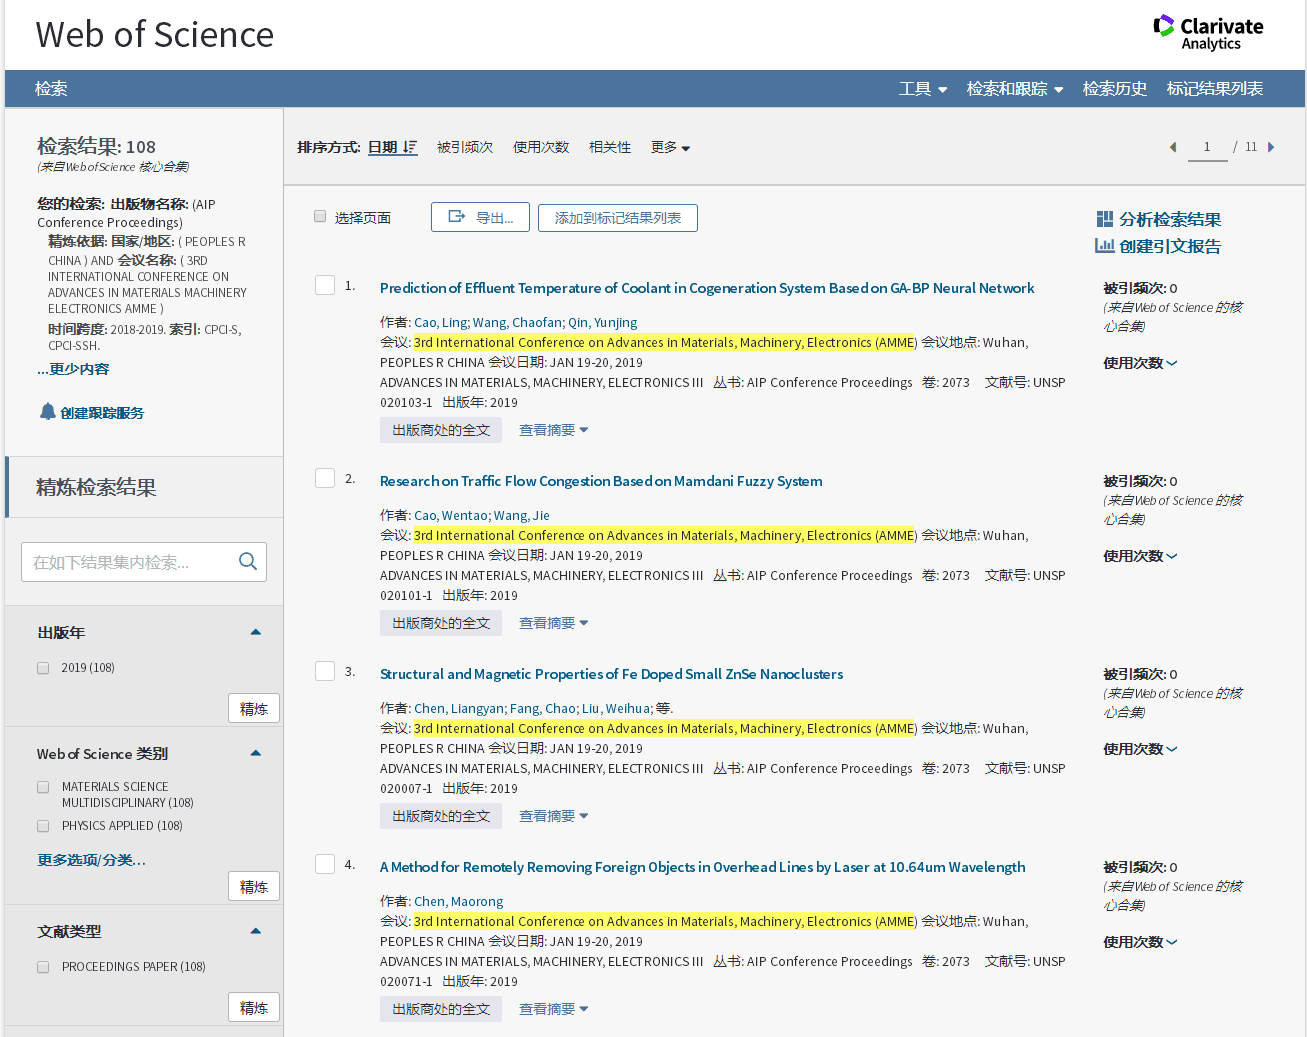
Task: Expand 查看摘要 for result 2
Action: pos(553,623)
